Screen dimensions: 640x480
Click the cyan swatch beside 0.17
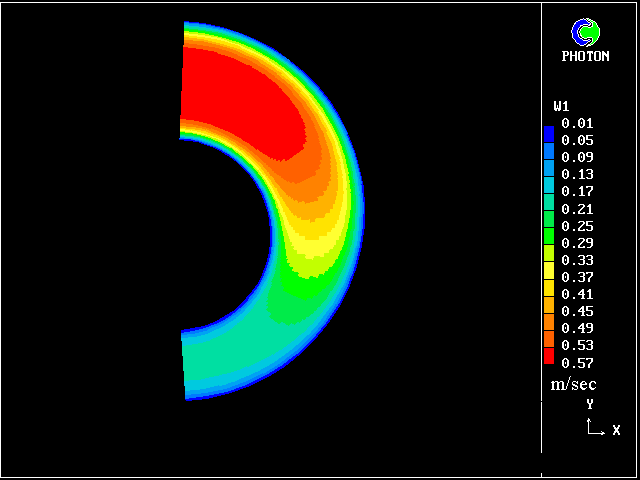(x=548, y=191)
